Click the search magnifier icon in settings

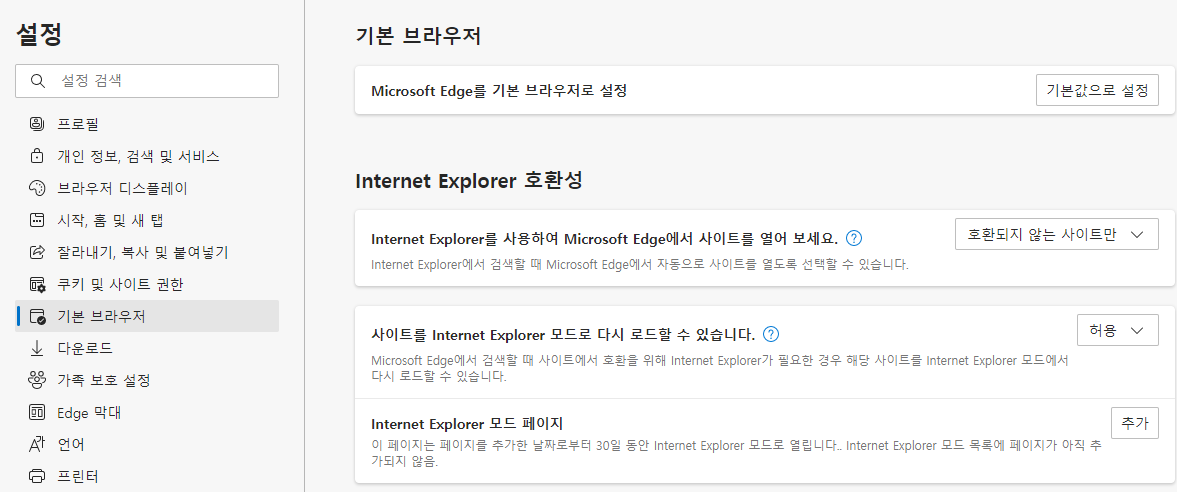[x=38, y=81]
